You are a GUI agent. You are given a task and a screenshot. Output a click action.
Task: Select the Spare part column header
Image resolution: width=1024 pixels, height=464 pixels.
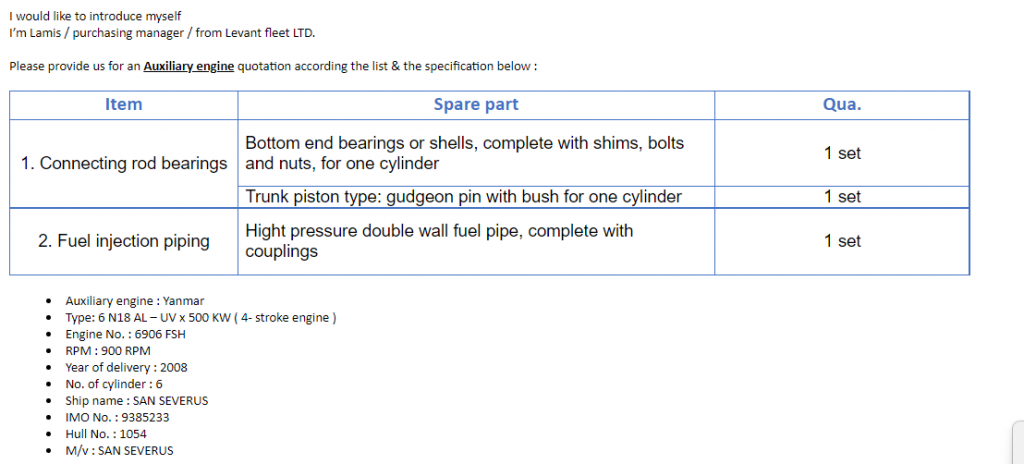tap(476, 105)
